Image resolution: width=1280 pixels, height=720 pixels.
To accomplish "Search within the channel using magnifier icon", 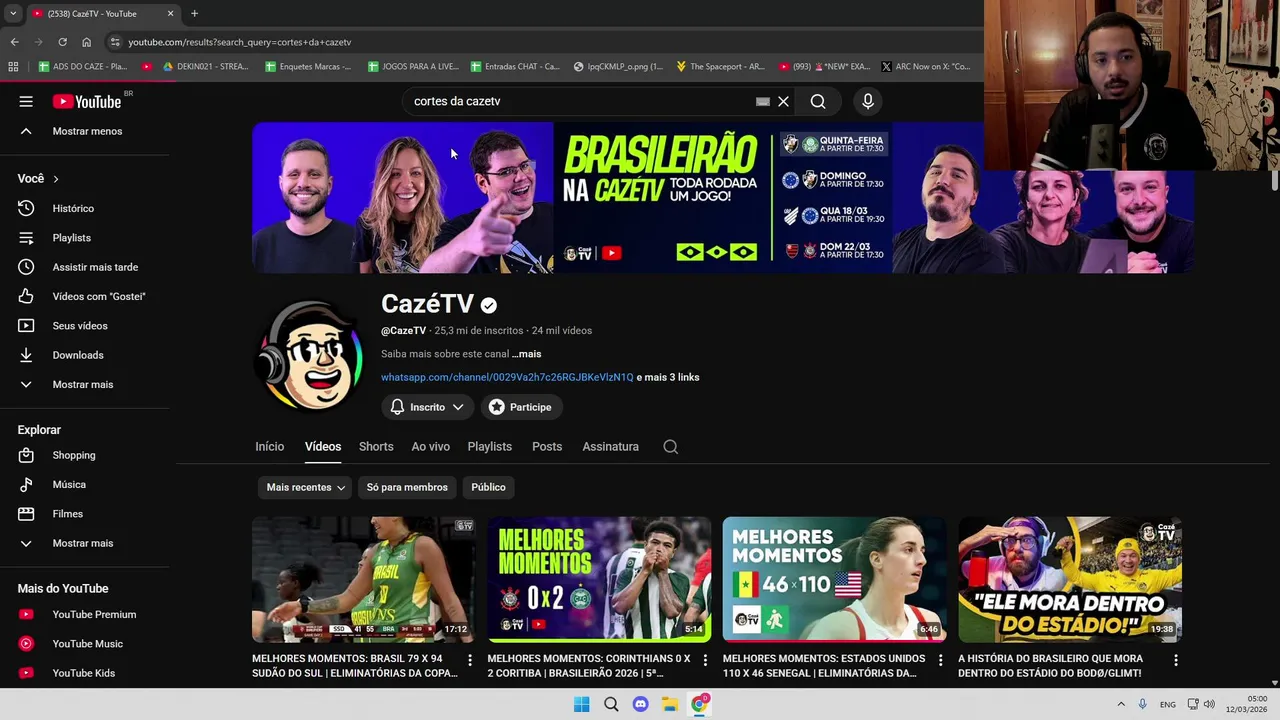I will pyautogui.click(x=671, y=447).
